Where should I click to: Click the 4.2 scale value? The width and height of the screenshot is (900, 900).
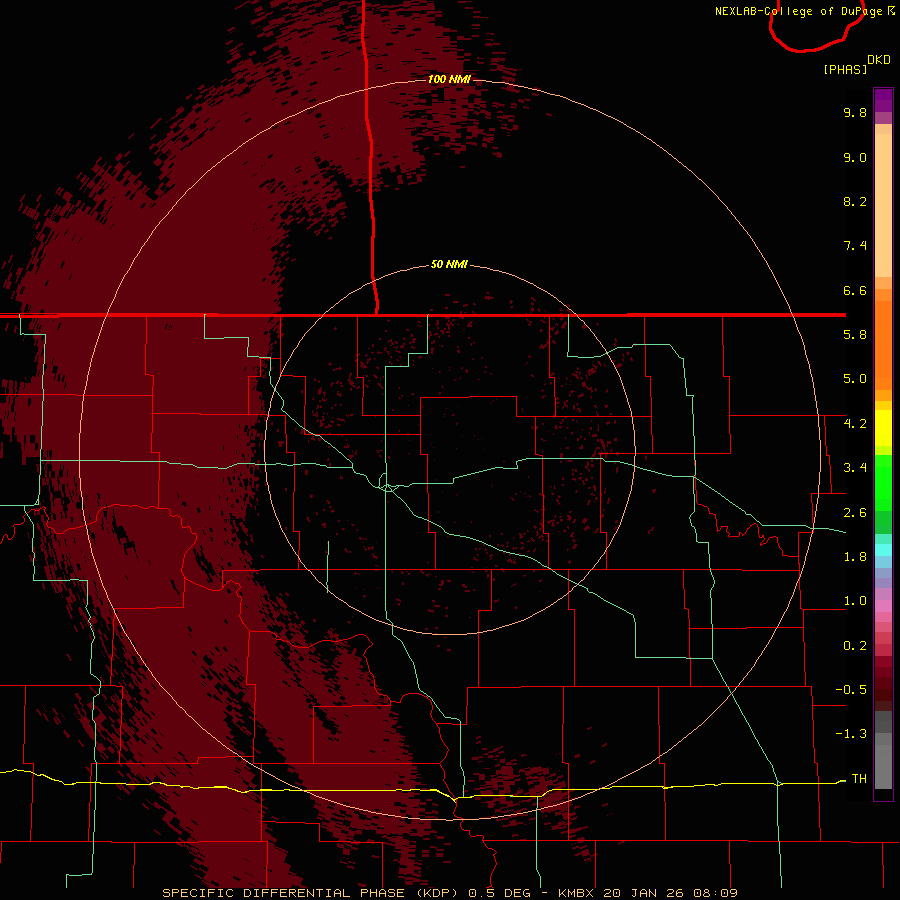point(855,424)
